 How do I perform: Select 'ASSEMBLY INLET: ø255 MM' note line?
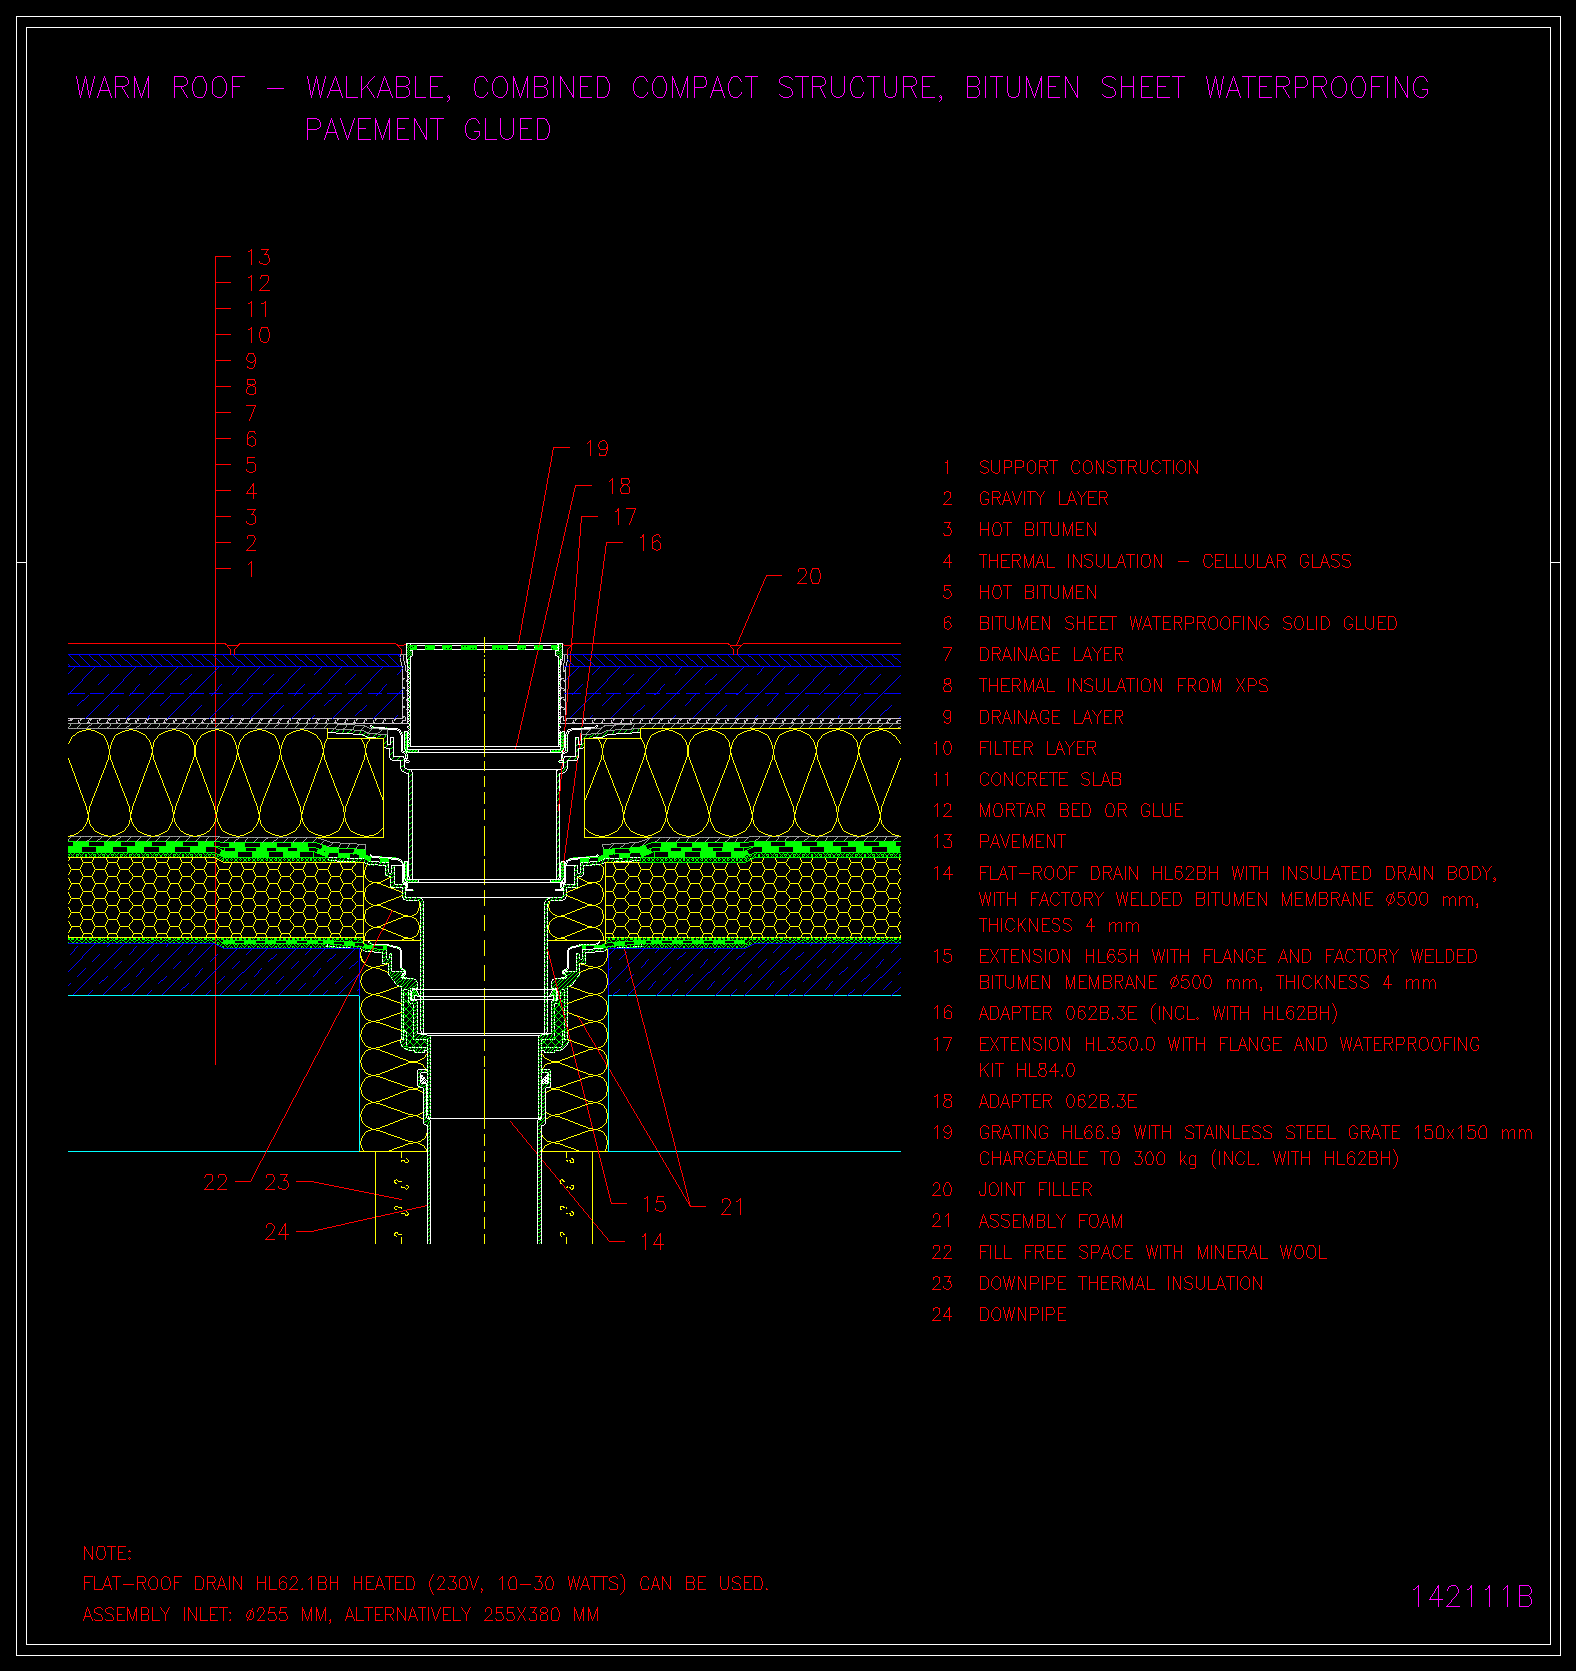[x=340, y=1614]
